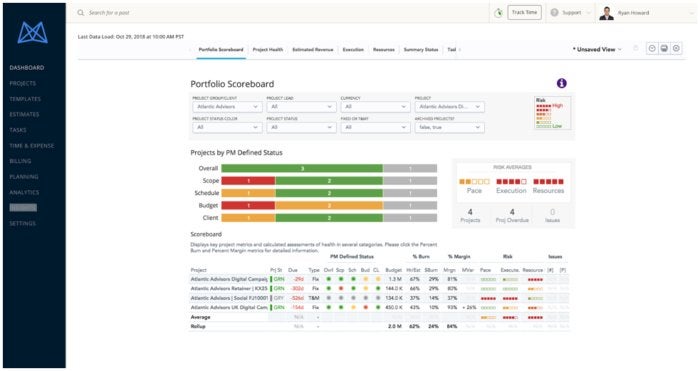Click the faded lock icon beside Unsaved View
Screen dimensions: 700x371
[636, 48]
